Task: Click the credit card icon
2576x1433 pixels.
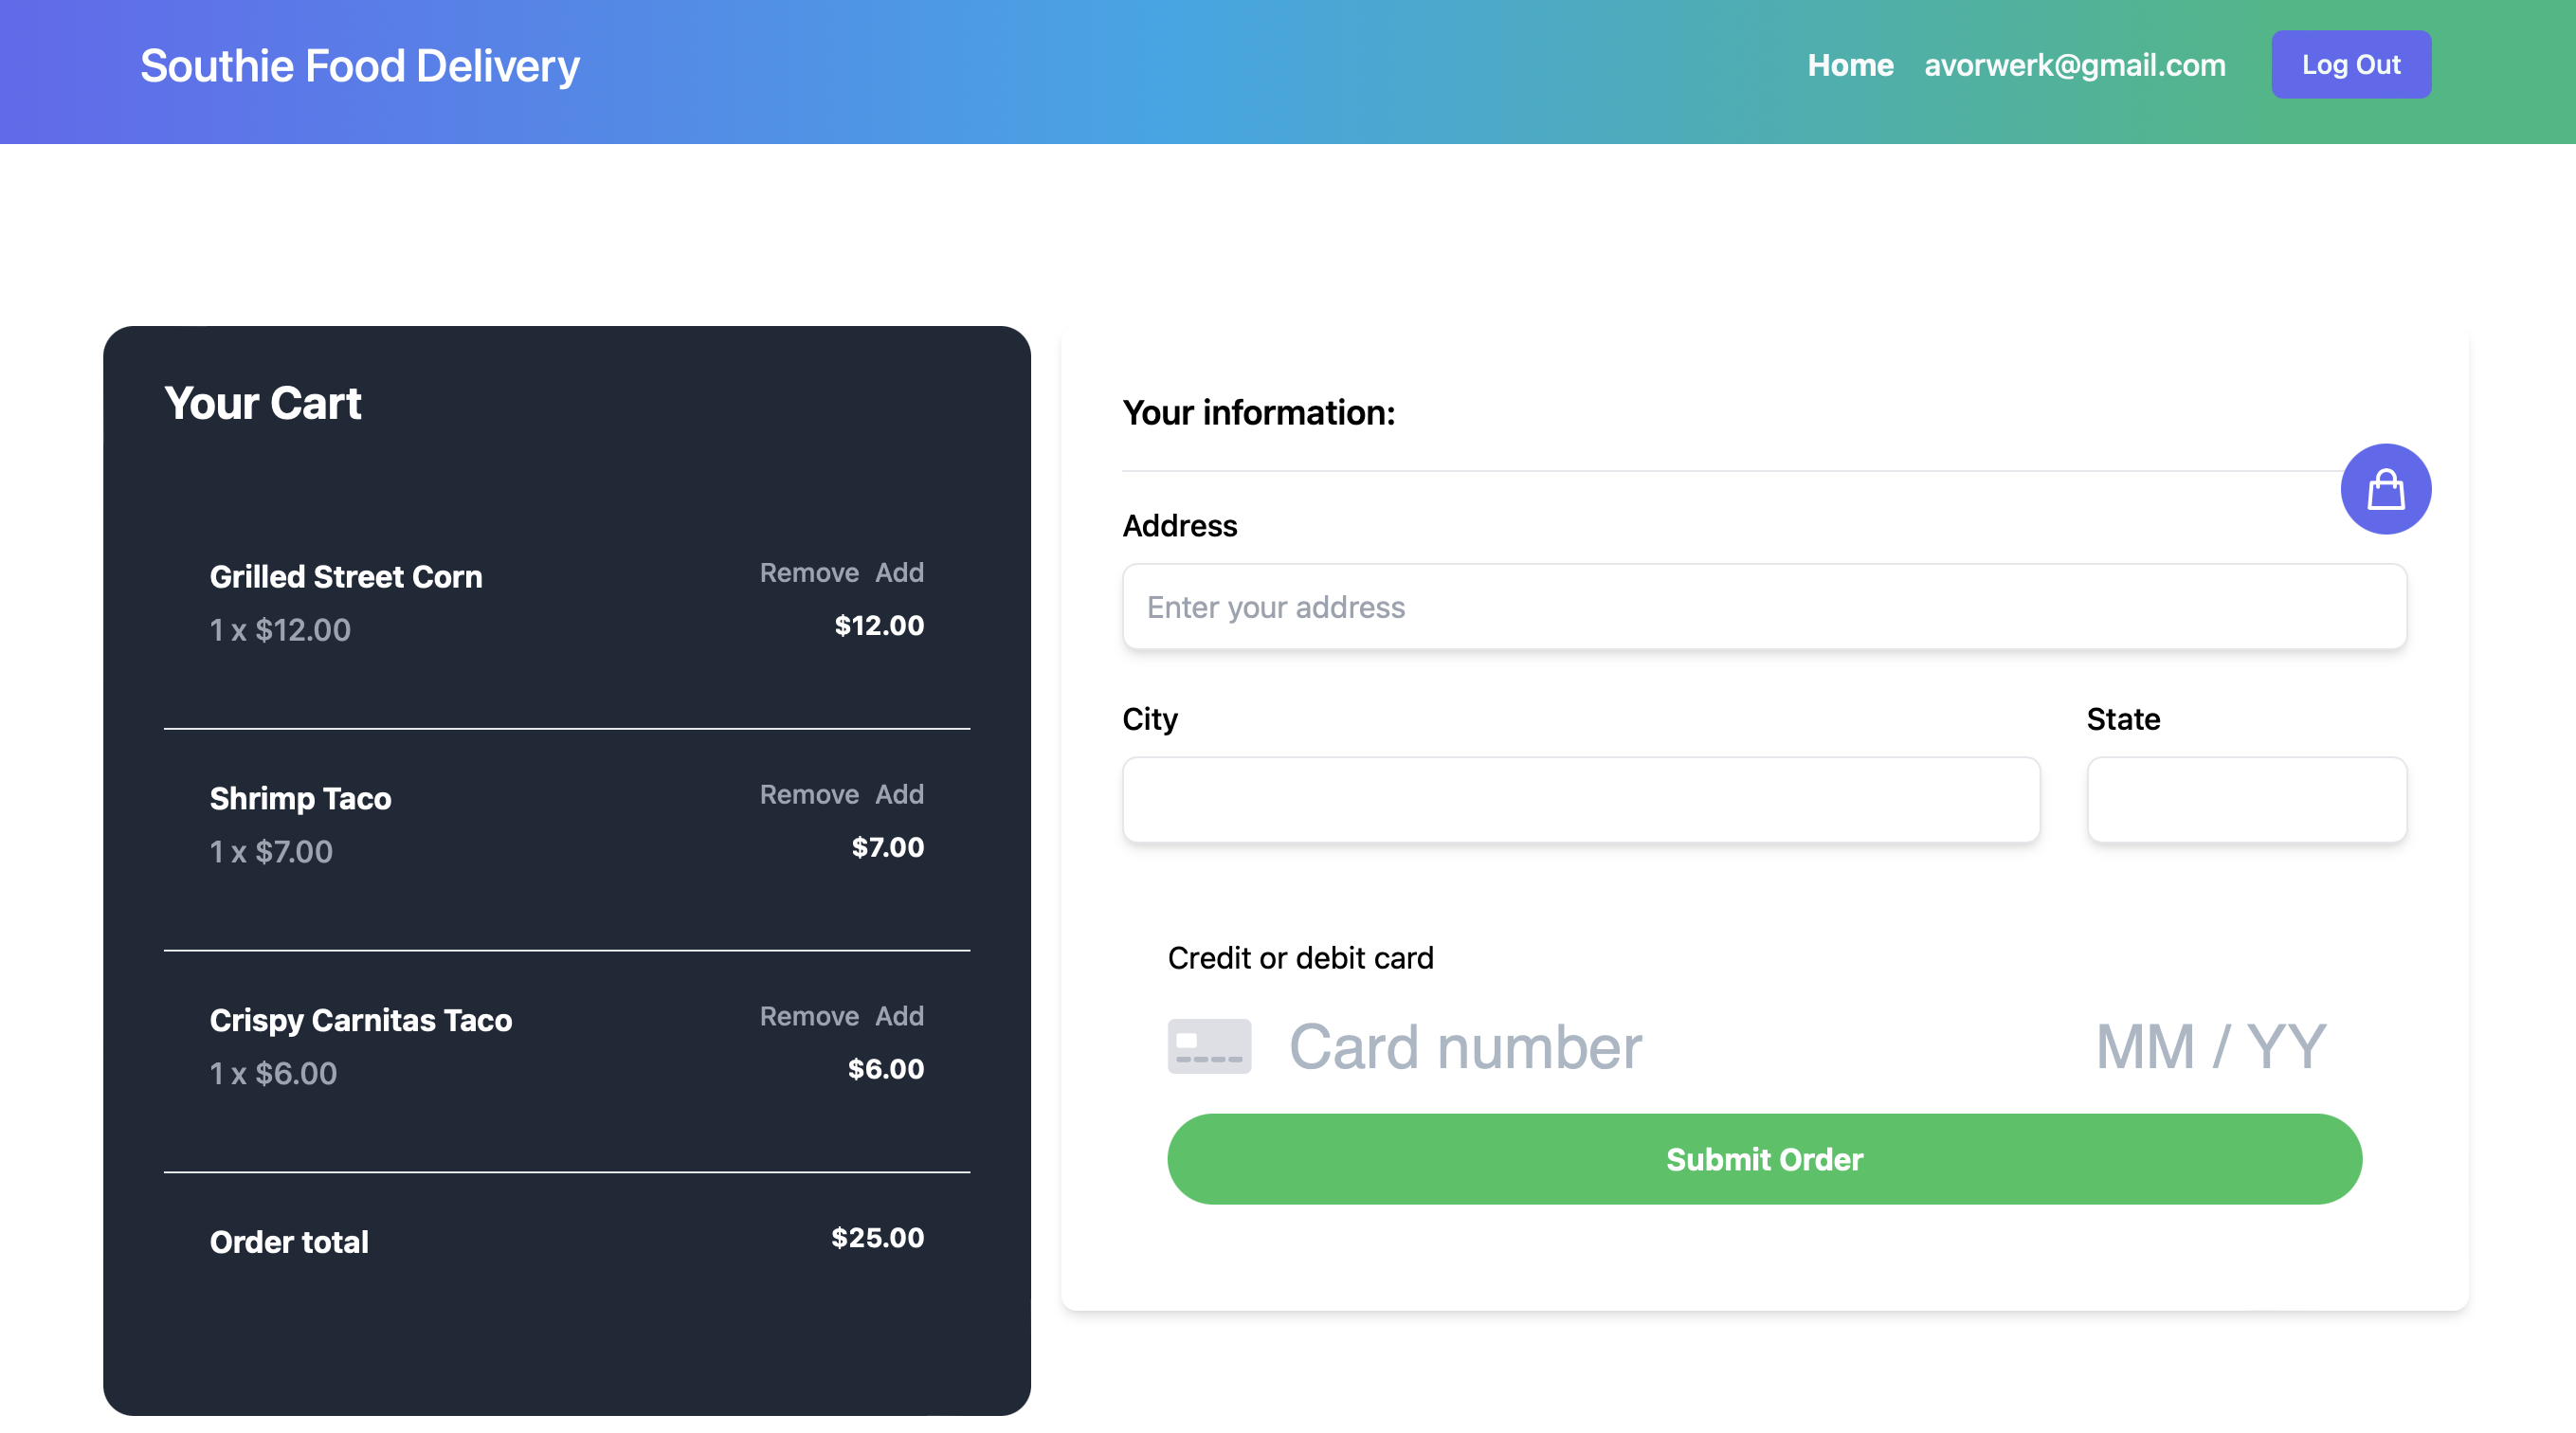Action: [1209, 1046]
